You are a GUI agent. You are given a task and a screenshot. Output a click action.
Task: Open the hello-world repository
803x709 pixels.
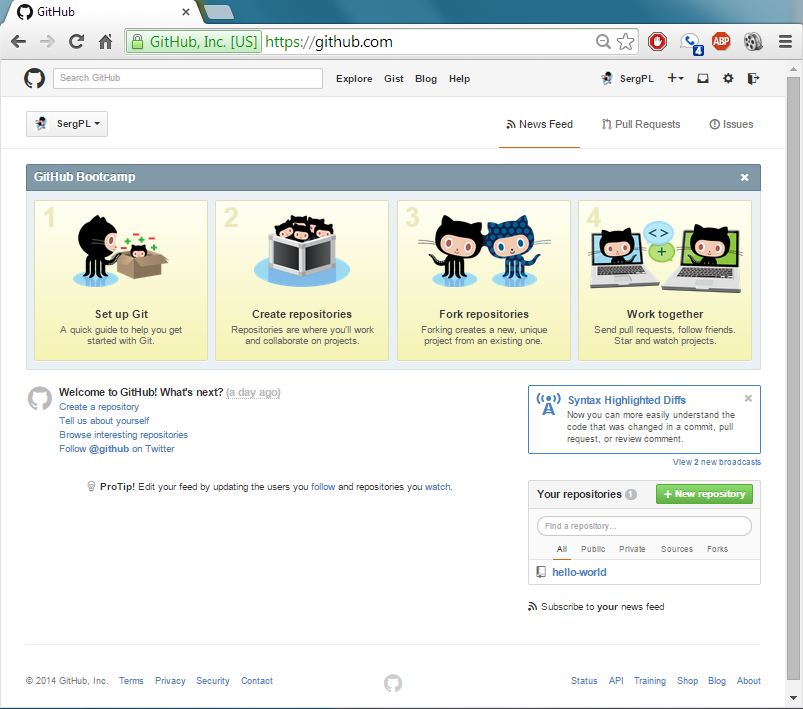[579, 572]
